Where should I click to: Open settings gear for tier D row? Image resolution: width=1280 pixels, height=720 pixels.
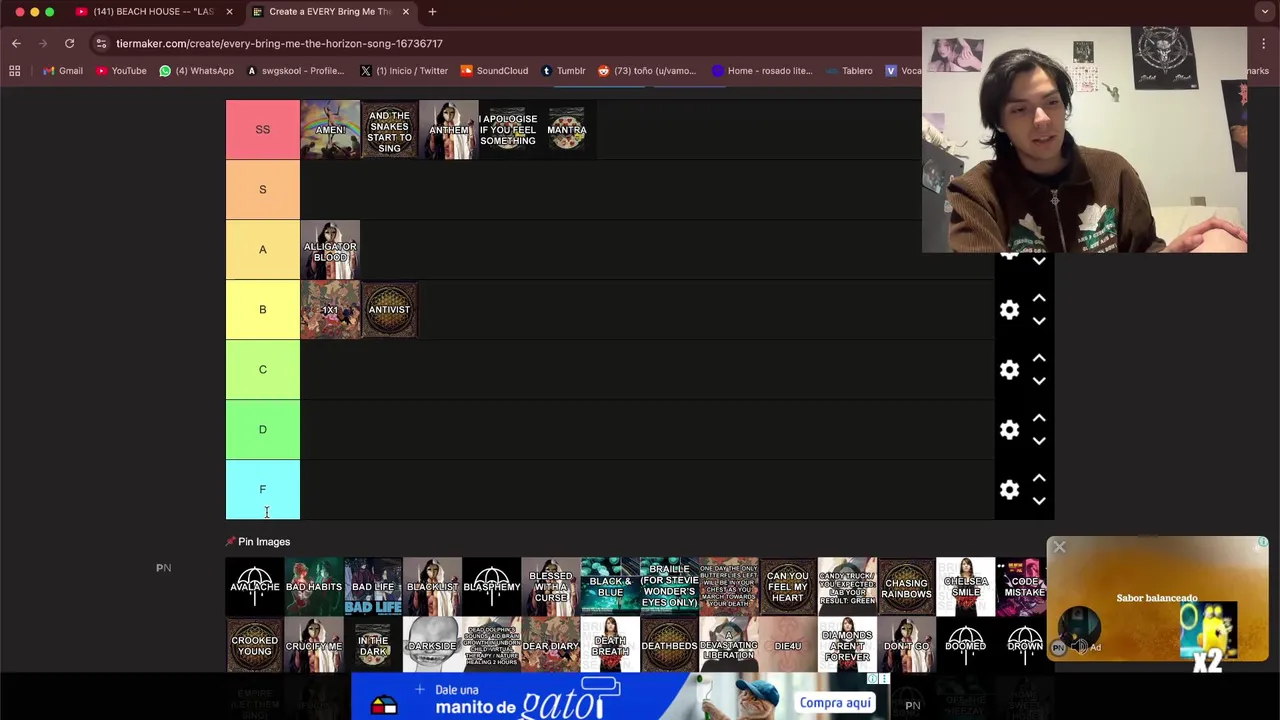pyautogui.click(x=1009, y=430)
